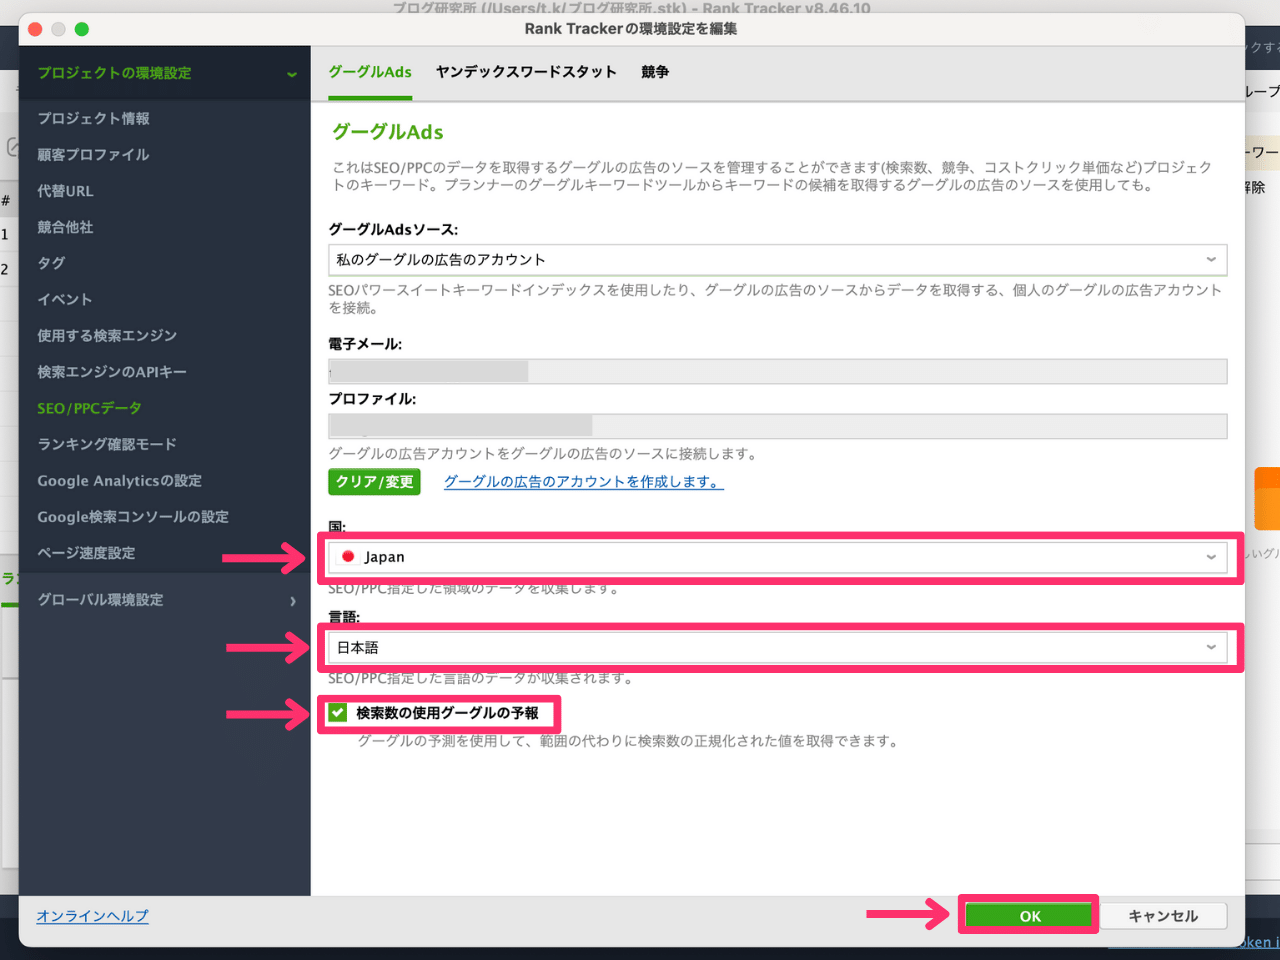Switch to ヤンデックスワードスタット tab
The height and width of the screenshot is (960, 1280).
click(x=526, y=72)
